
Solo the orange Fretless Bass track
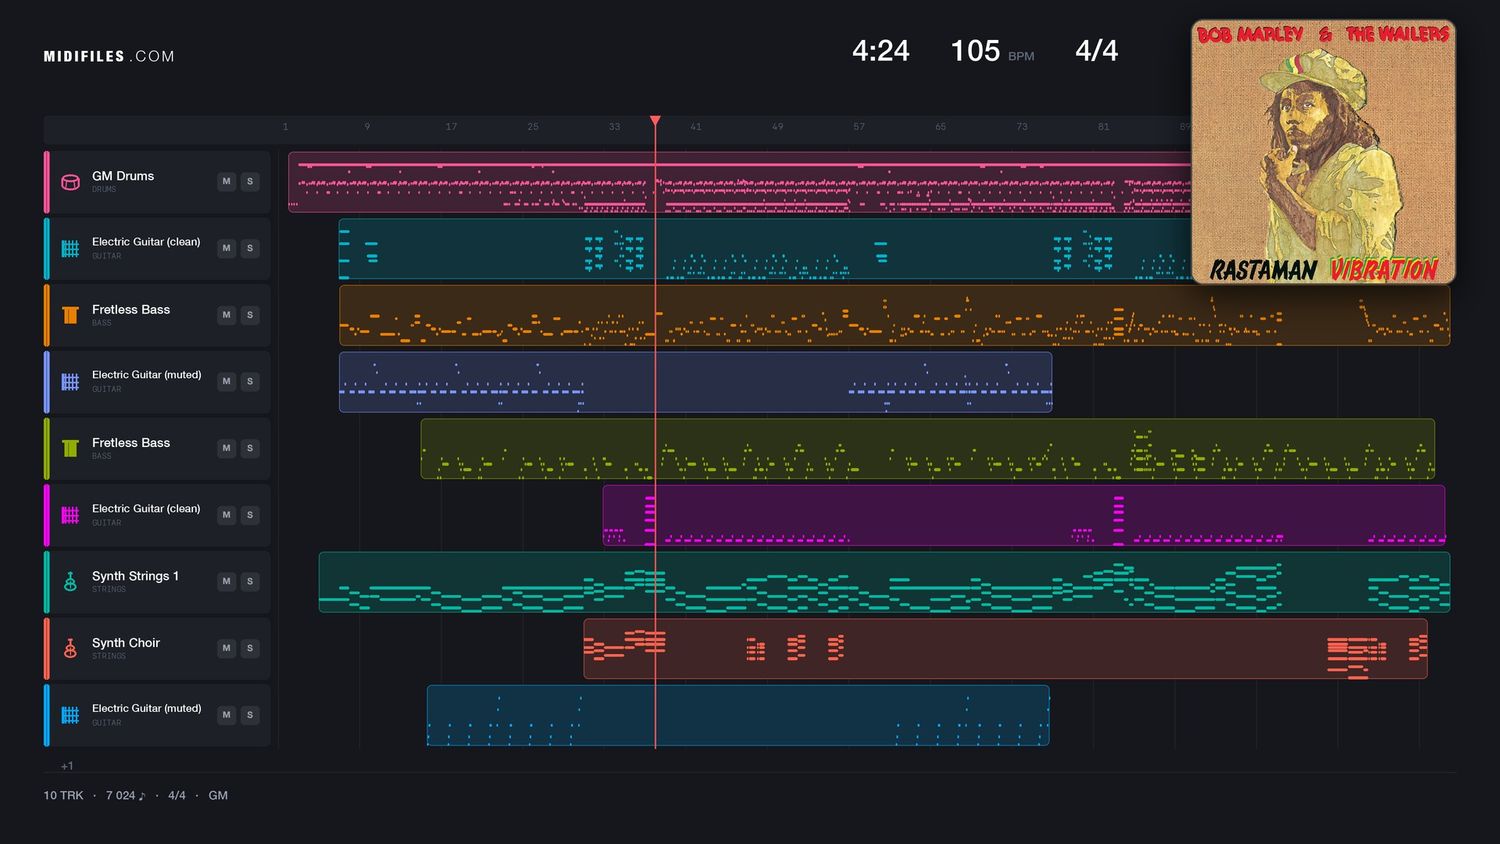tap(250, 315)
